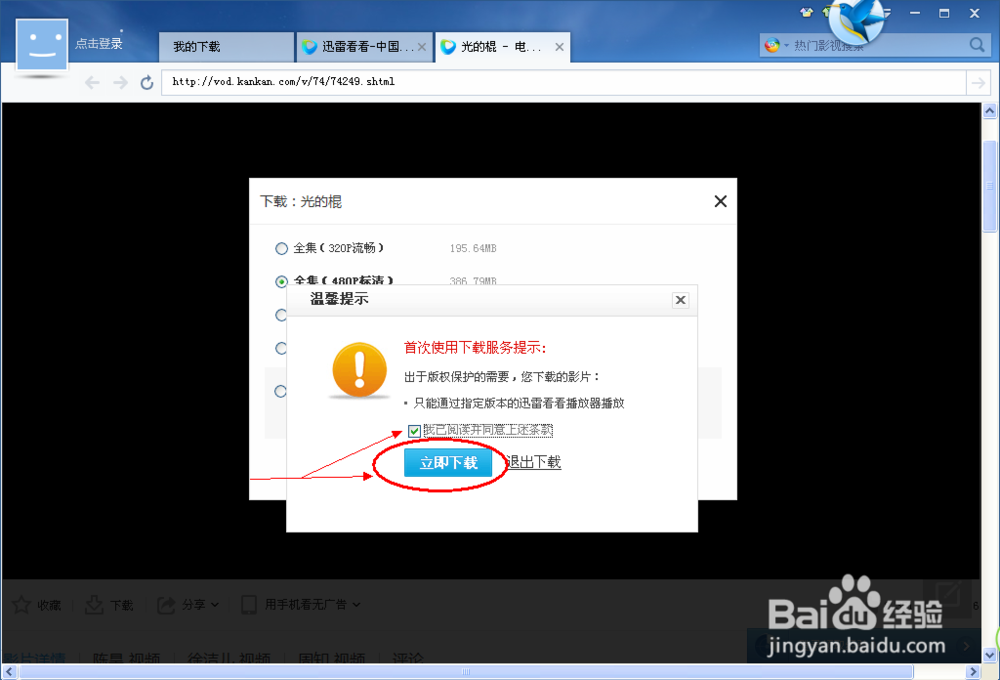Reload the page with refresh icon
The height and width of the screenshot is (680, 1000).
pos(147,82)
